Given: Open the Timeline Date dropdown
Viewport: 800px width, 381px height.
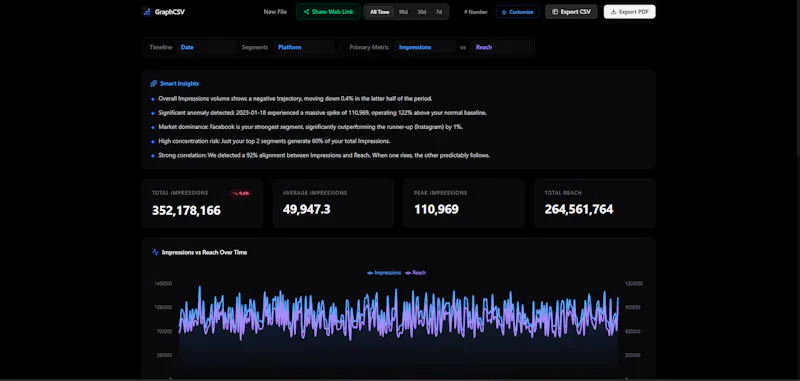Looking at the screenshot, I should coord(206,47).
